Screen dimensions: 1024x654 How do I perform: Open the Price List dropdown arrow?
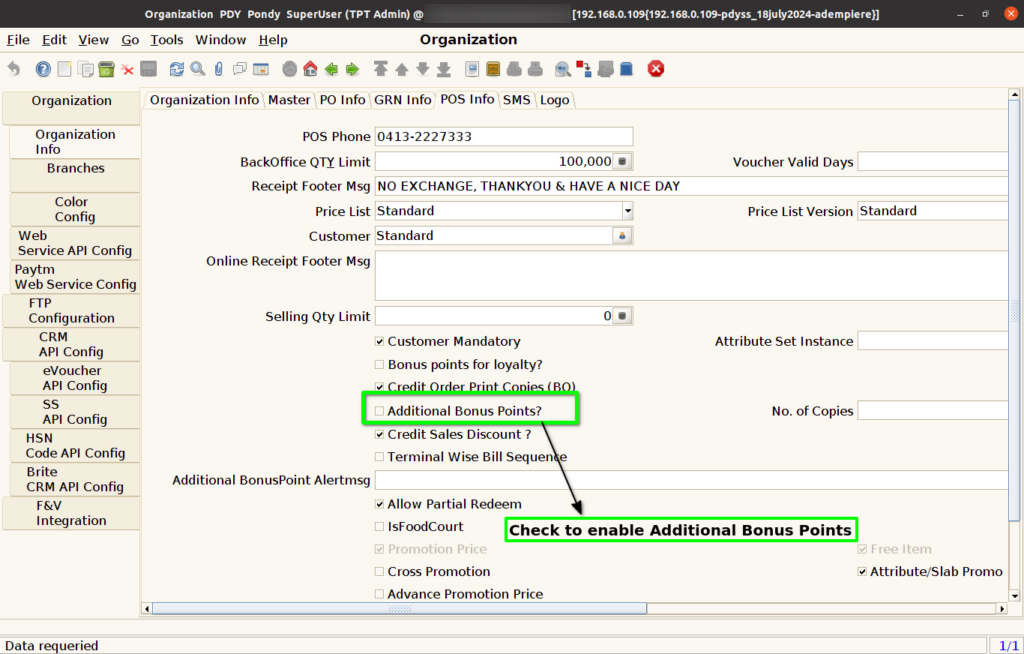pos(627,211)
